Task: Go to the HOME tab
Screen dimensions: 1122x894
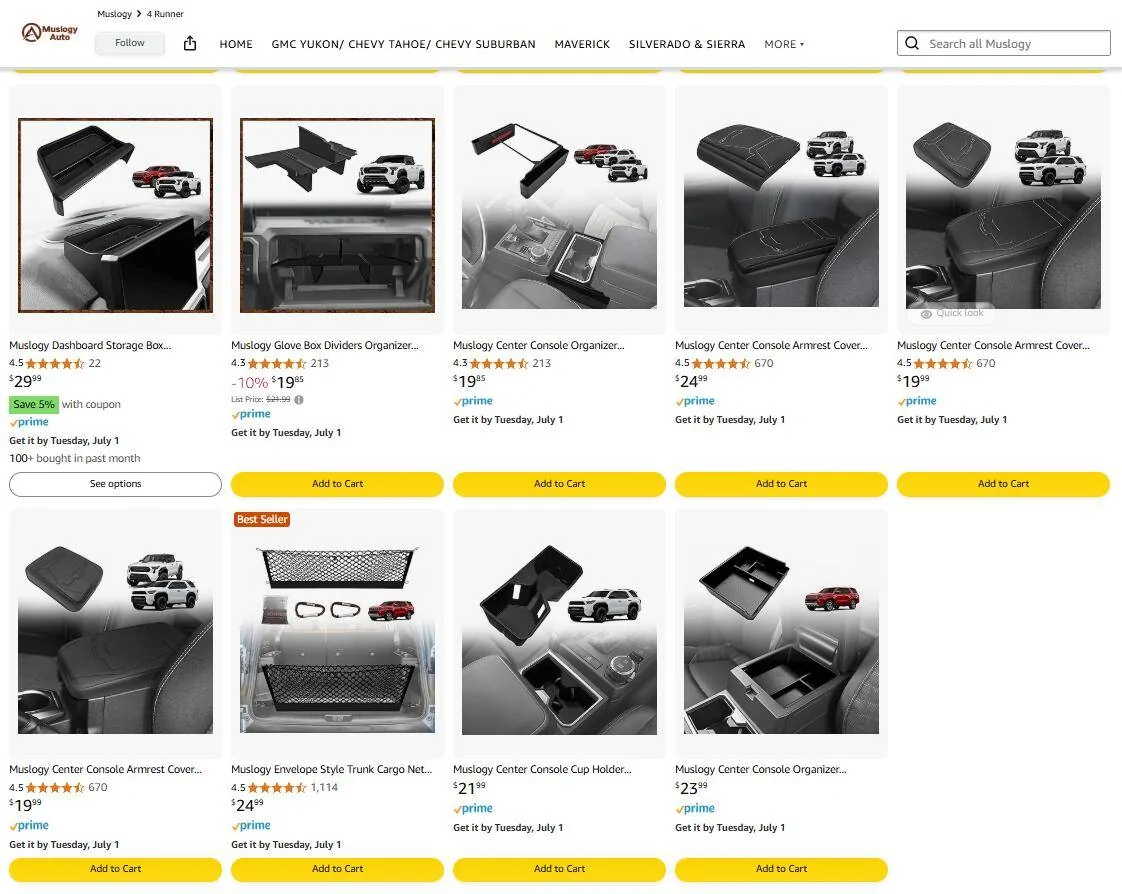Action: [x=236, y=44]
